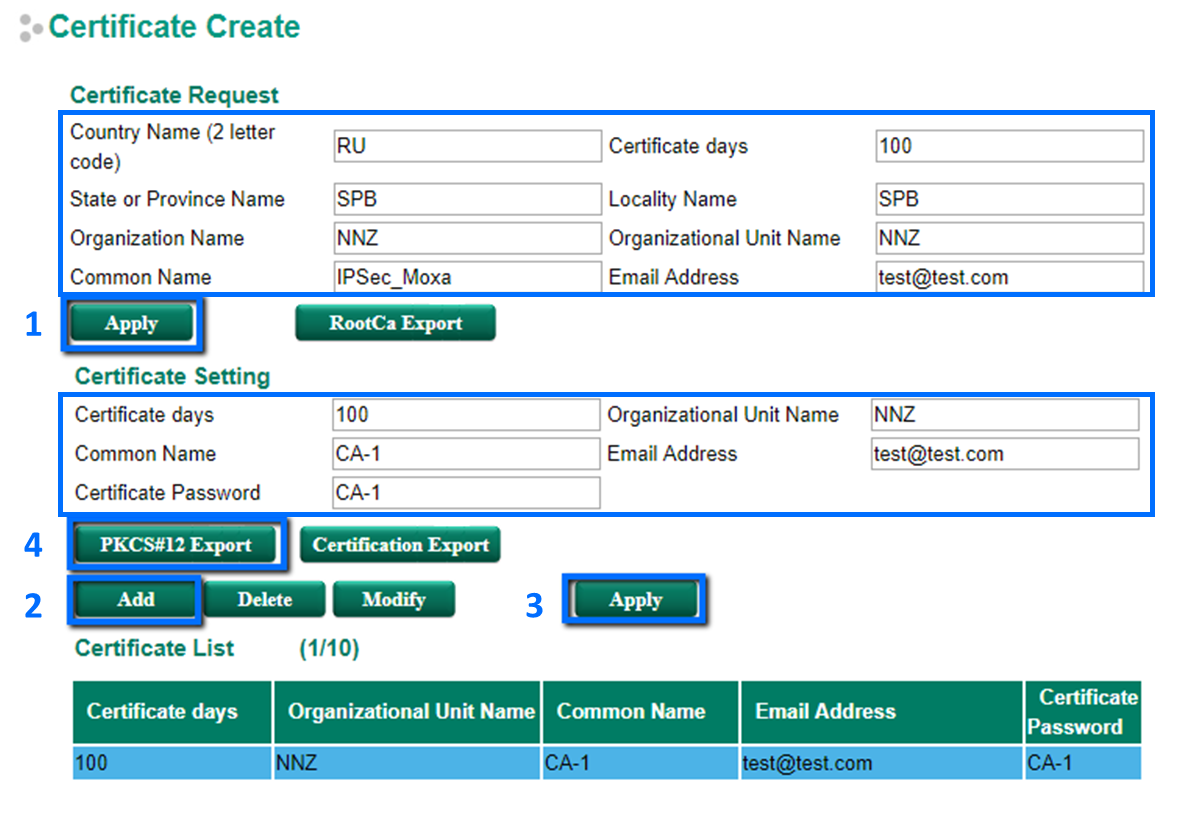Select the CA-1 row in Certificate List
This screenshot has height=831, width=1199.
tap(606, 764)
